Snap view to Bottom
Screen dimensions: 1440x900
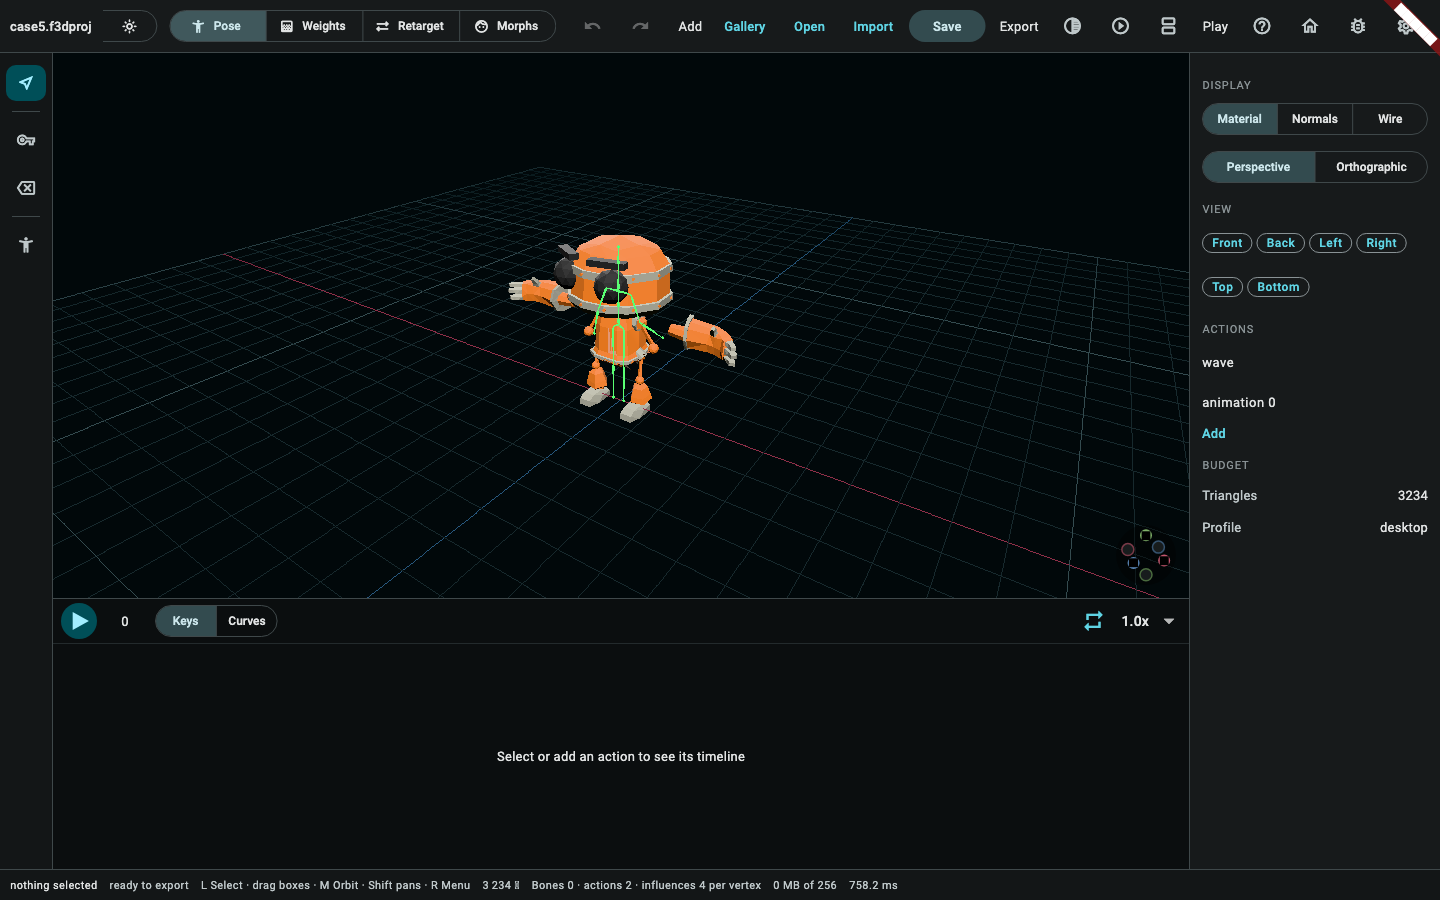coord(1278,287)
